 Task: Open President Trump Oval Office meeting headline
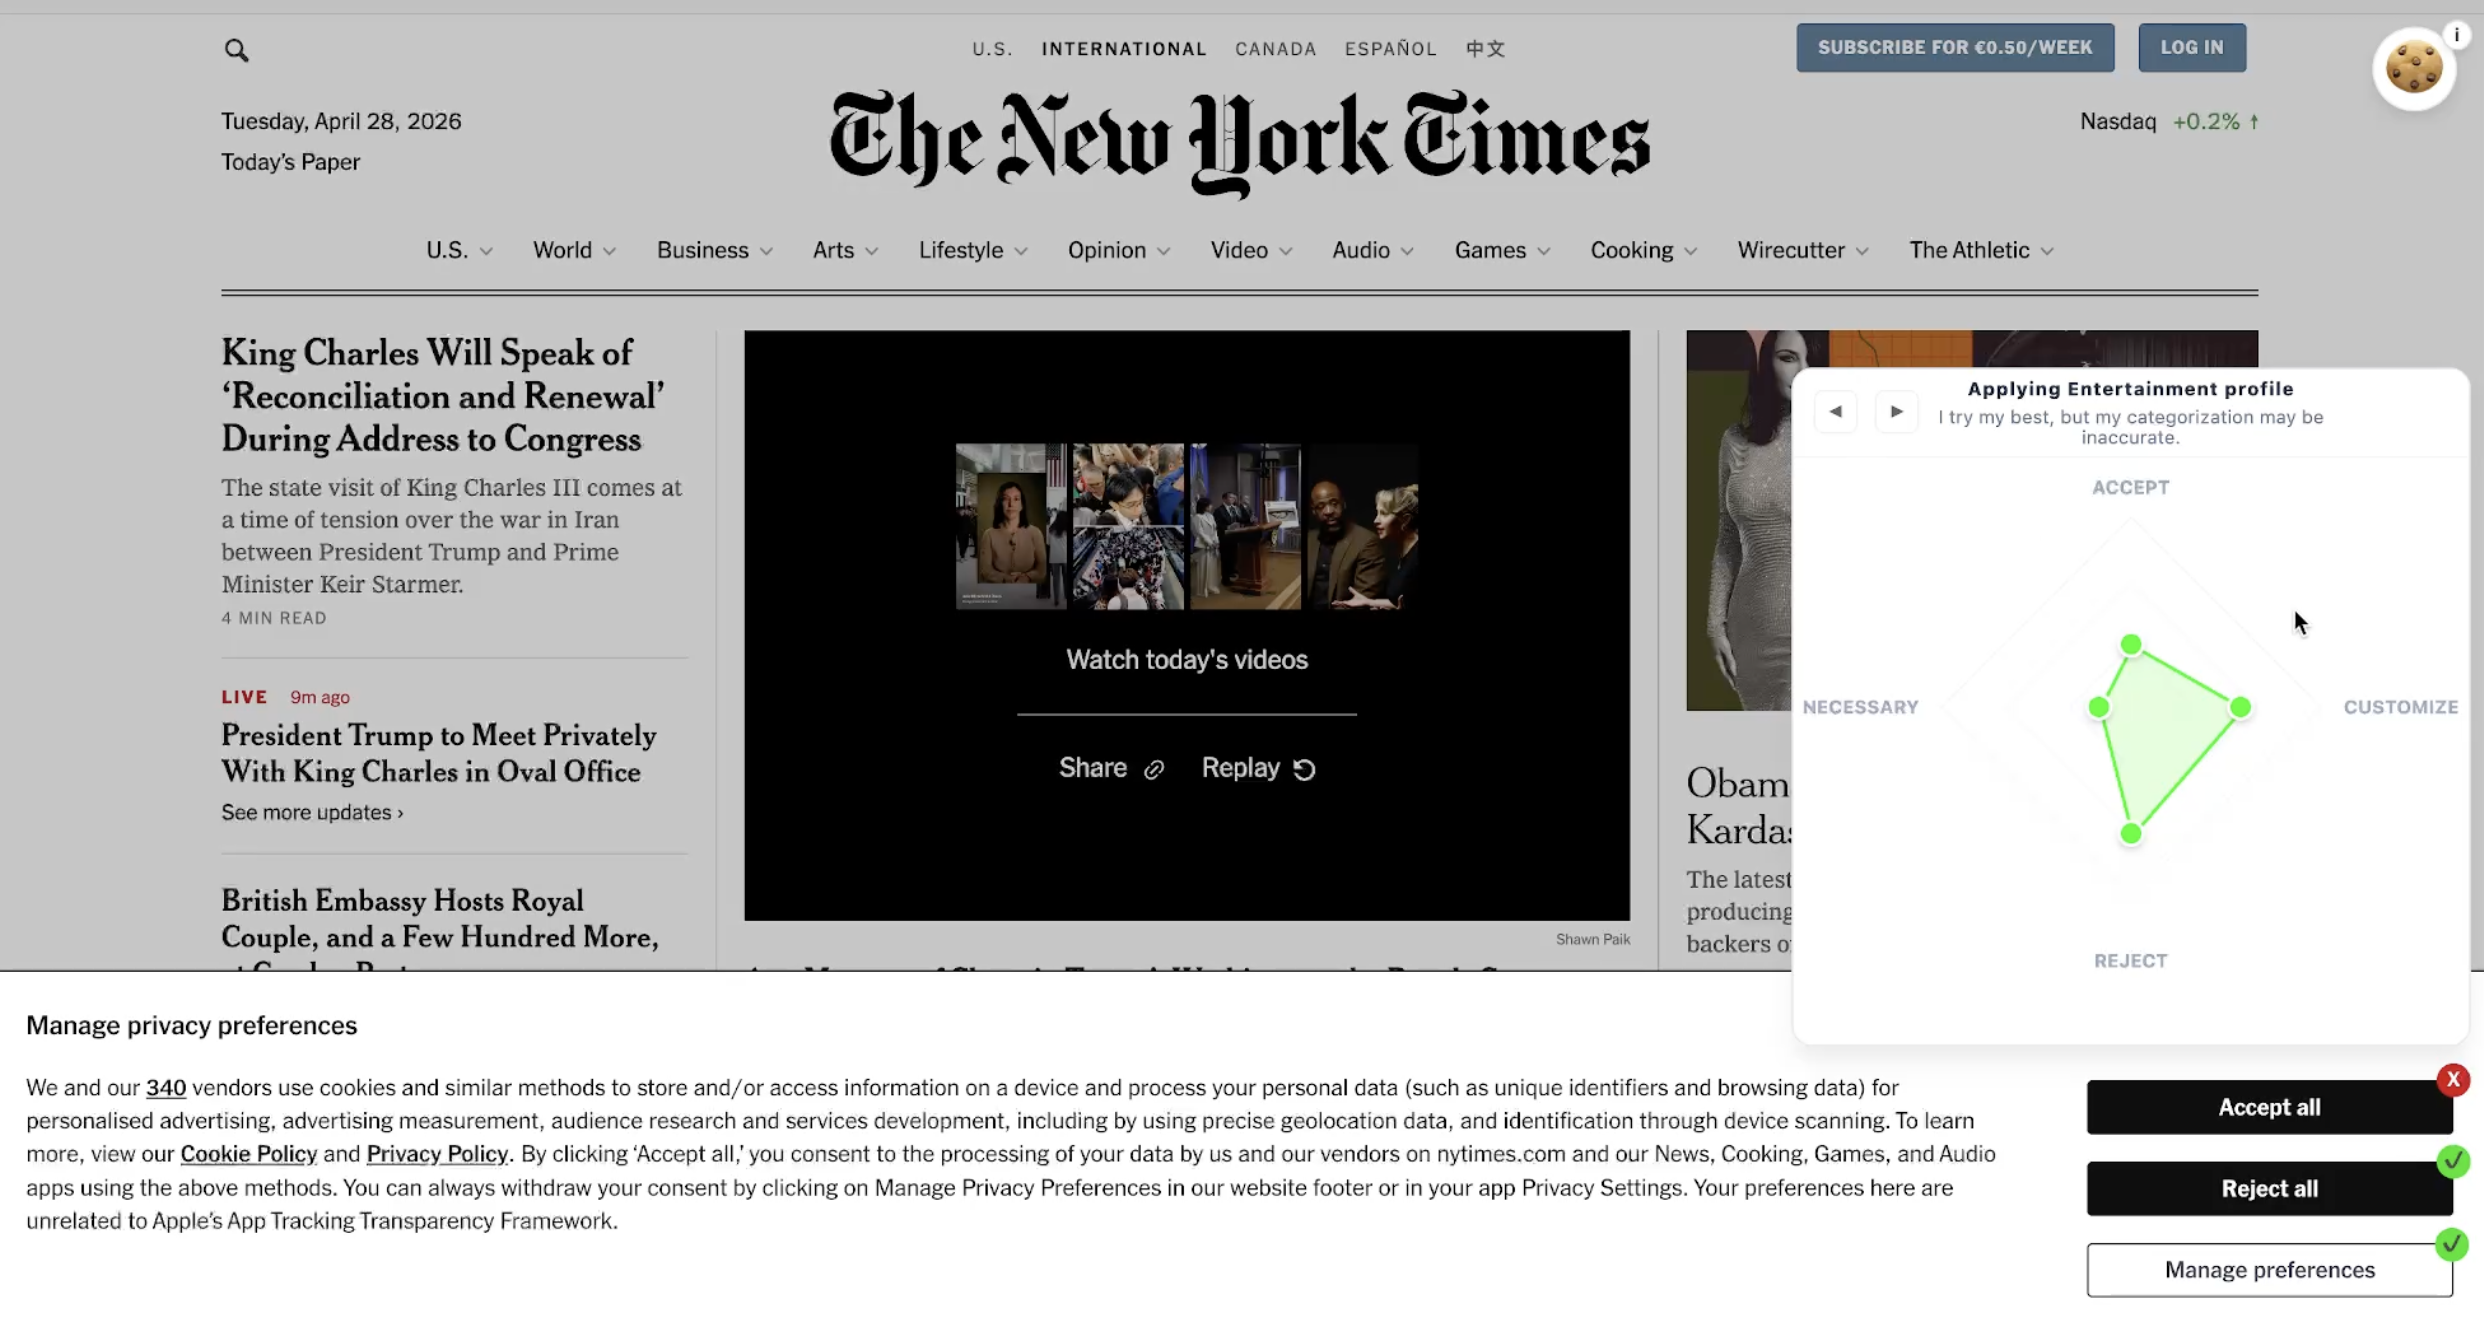pyautogui.click(x=439, y=754)
